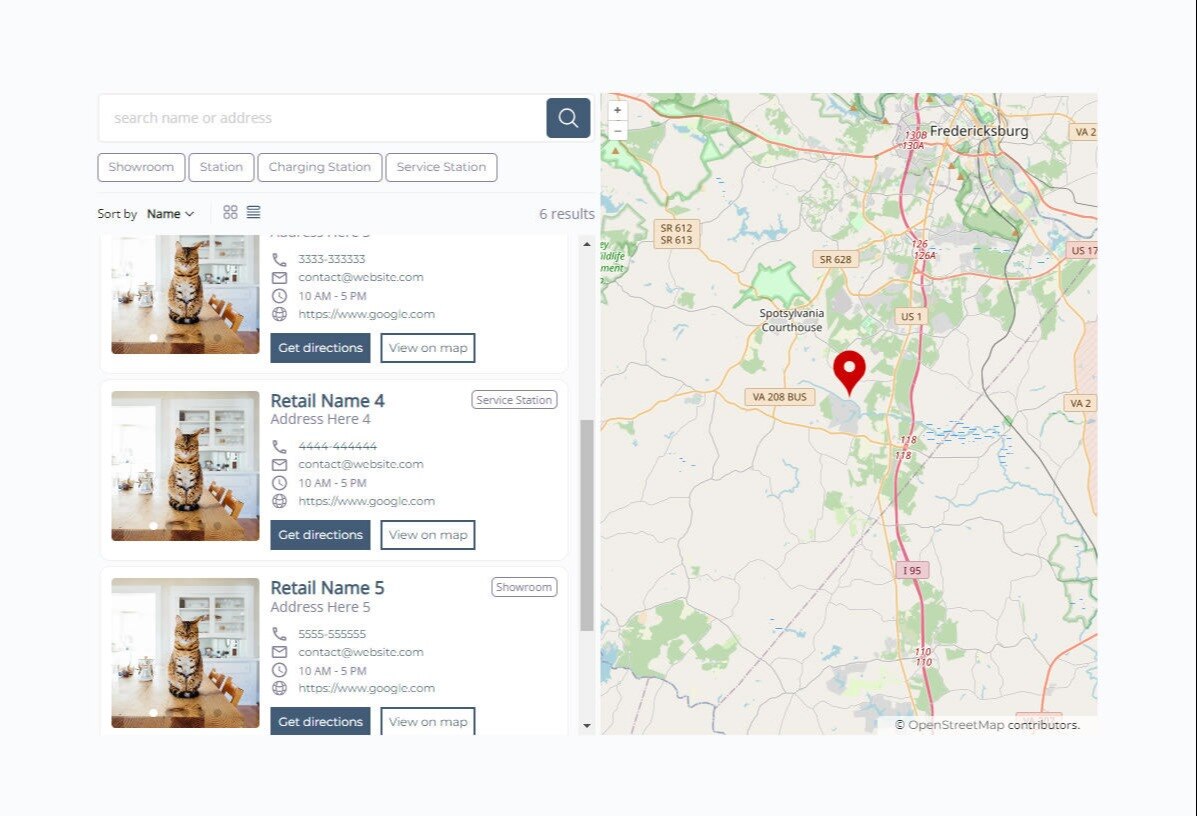Click the magnifier search button
Image resolution: width=1197 pixels, height=816 pixels.
568,118
